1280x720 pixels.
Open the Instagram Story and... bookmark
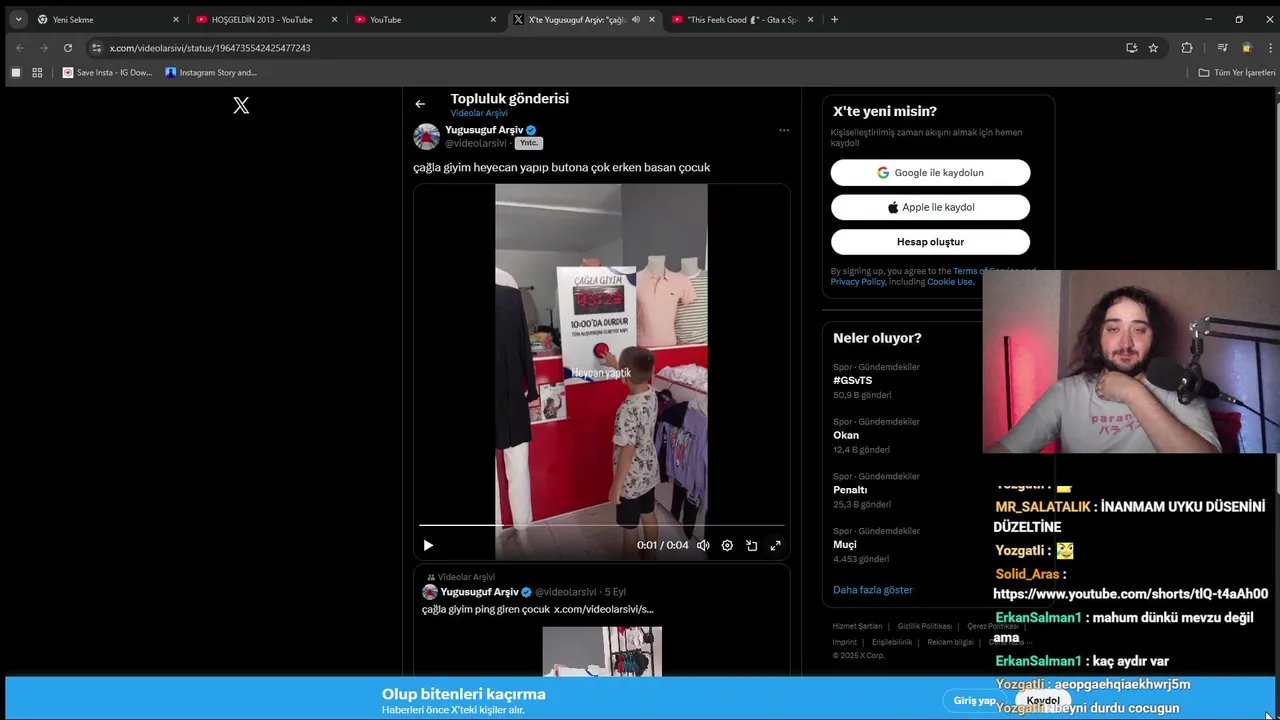tap(211, 72)
